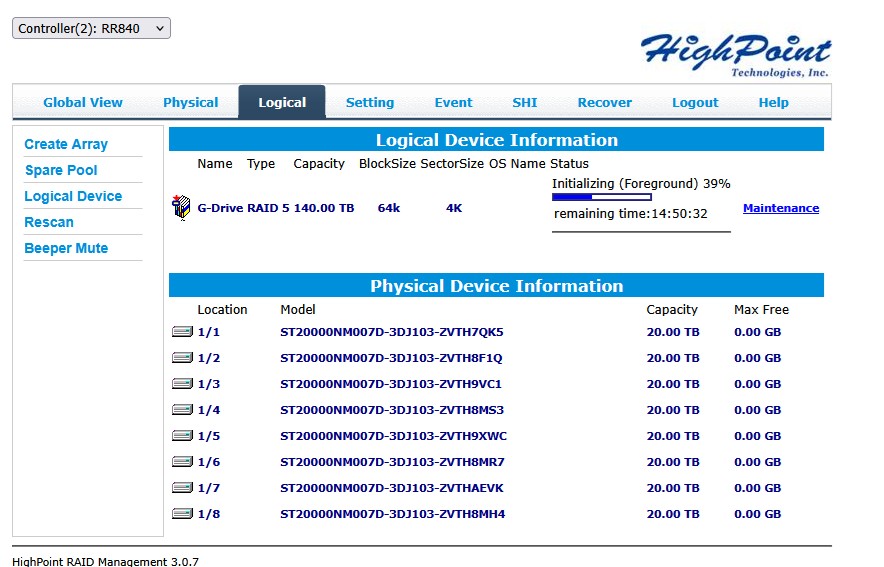Click the disk icon for location 1/4

(x=182, y=409)
